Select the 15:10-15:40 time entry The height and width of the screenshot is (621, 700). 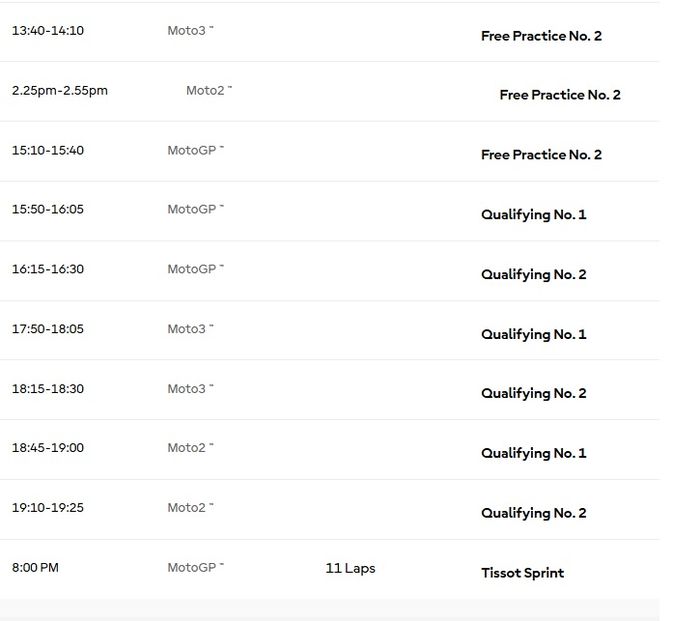[x=48, y=151]
